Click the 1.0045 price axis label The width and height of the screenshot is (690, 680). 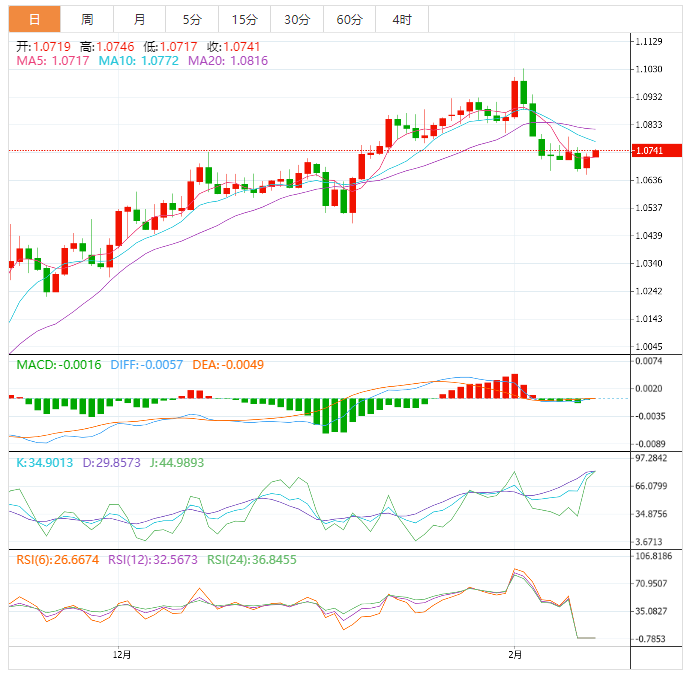[649, 346]
